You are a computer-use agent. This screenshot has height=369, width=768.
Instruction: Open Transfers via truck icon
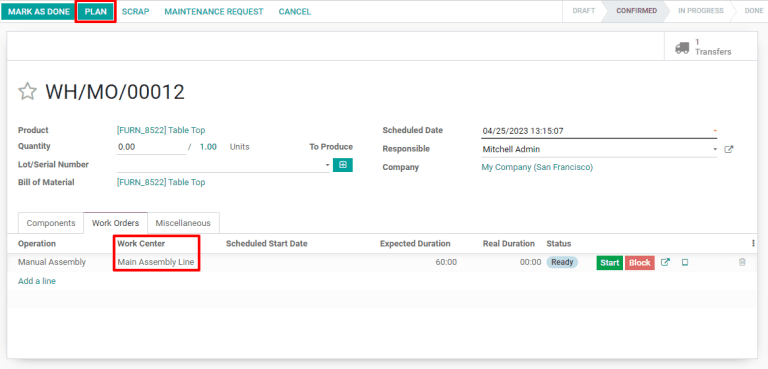(x=681, y=48)
